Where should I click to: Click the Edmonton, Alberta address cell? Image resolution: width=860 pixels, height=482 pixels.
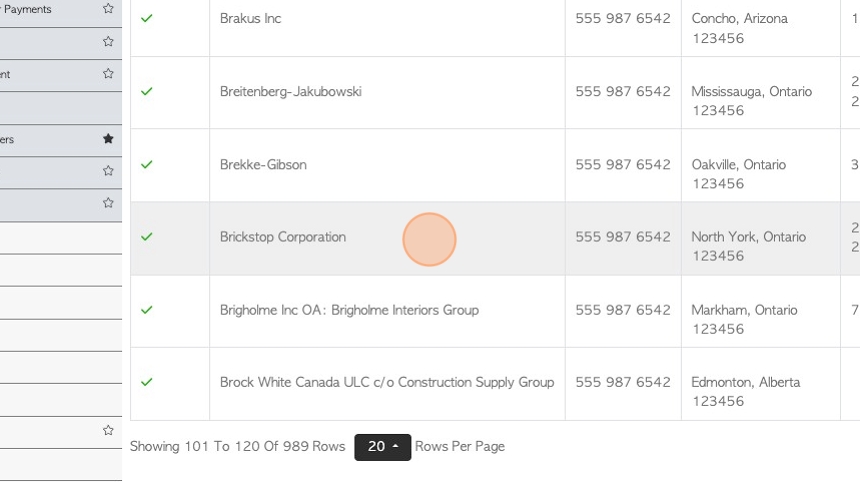click(760, 384)
